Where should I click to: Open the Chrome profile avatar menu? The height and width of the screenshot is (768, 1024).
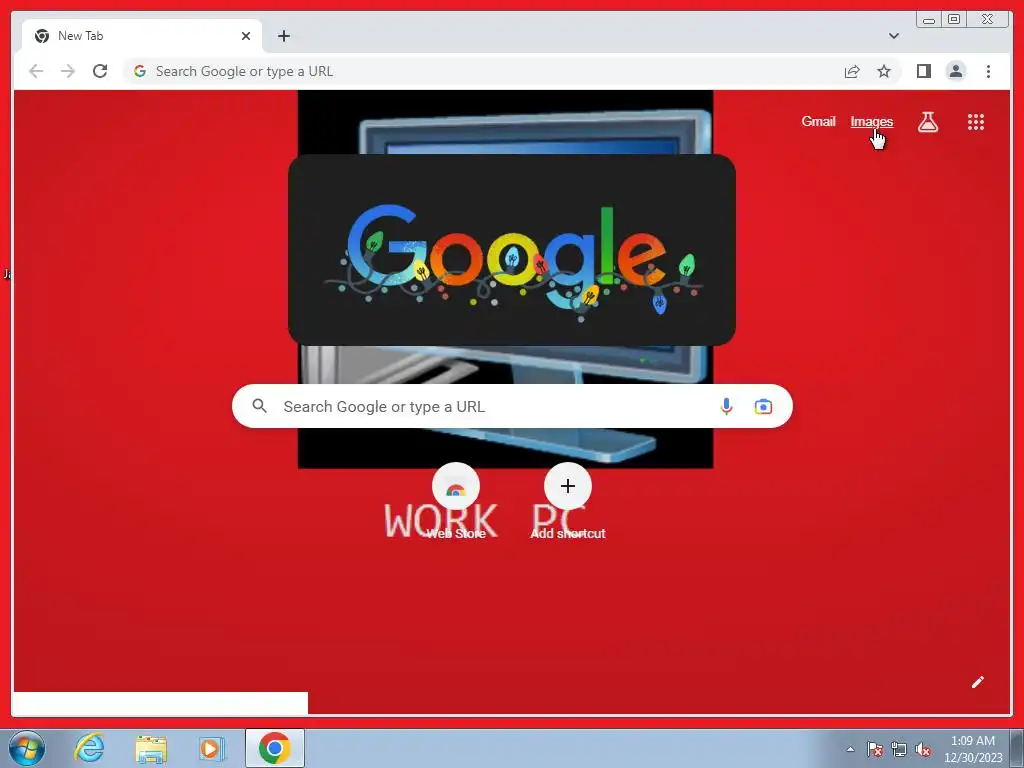pyautogui.click(x=955, y=71)
